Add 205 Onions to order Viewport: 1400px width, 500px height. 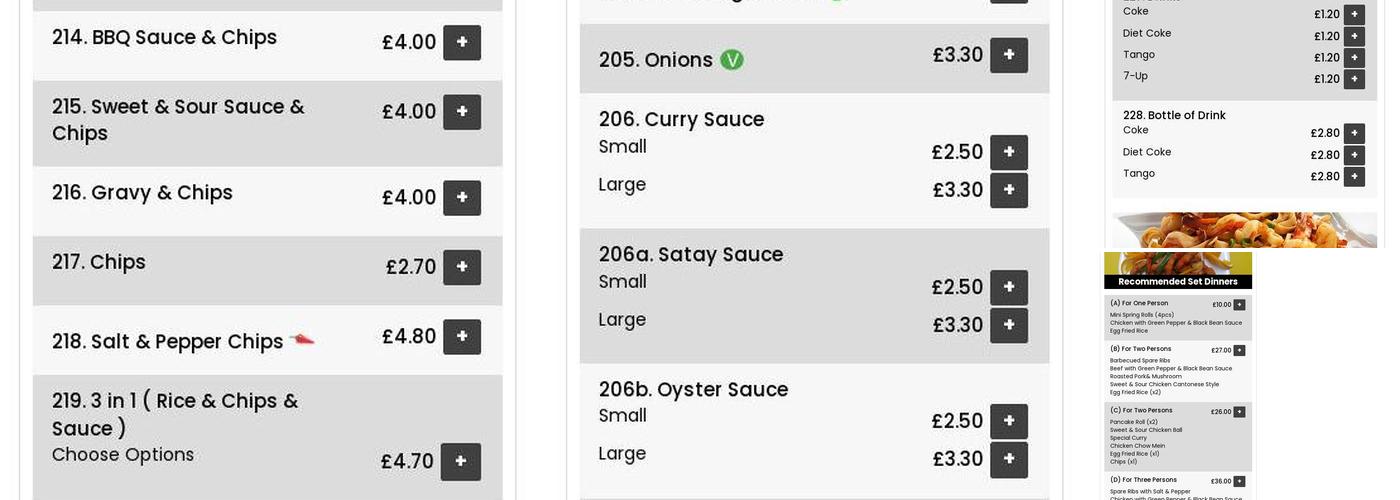1008,55
